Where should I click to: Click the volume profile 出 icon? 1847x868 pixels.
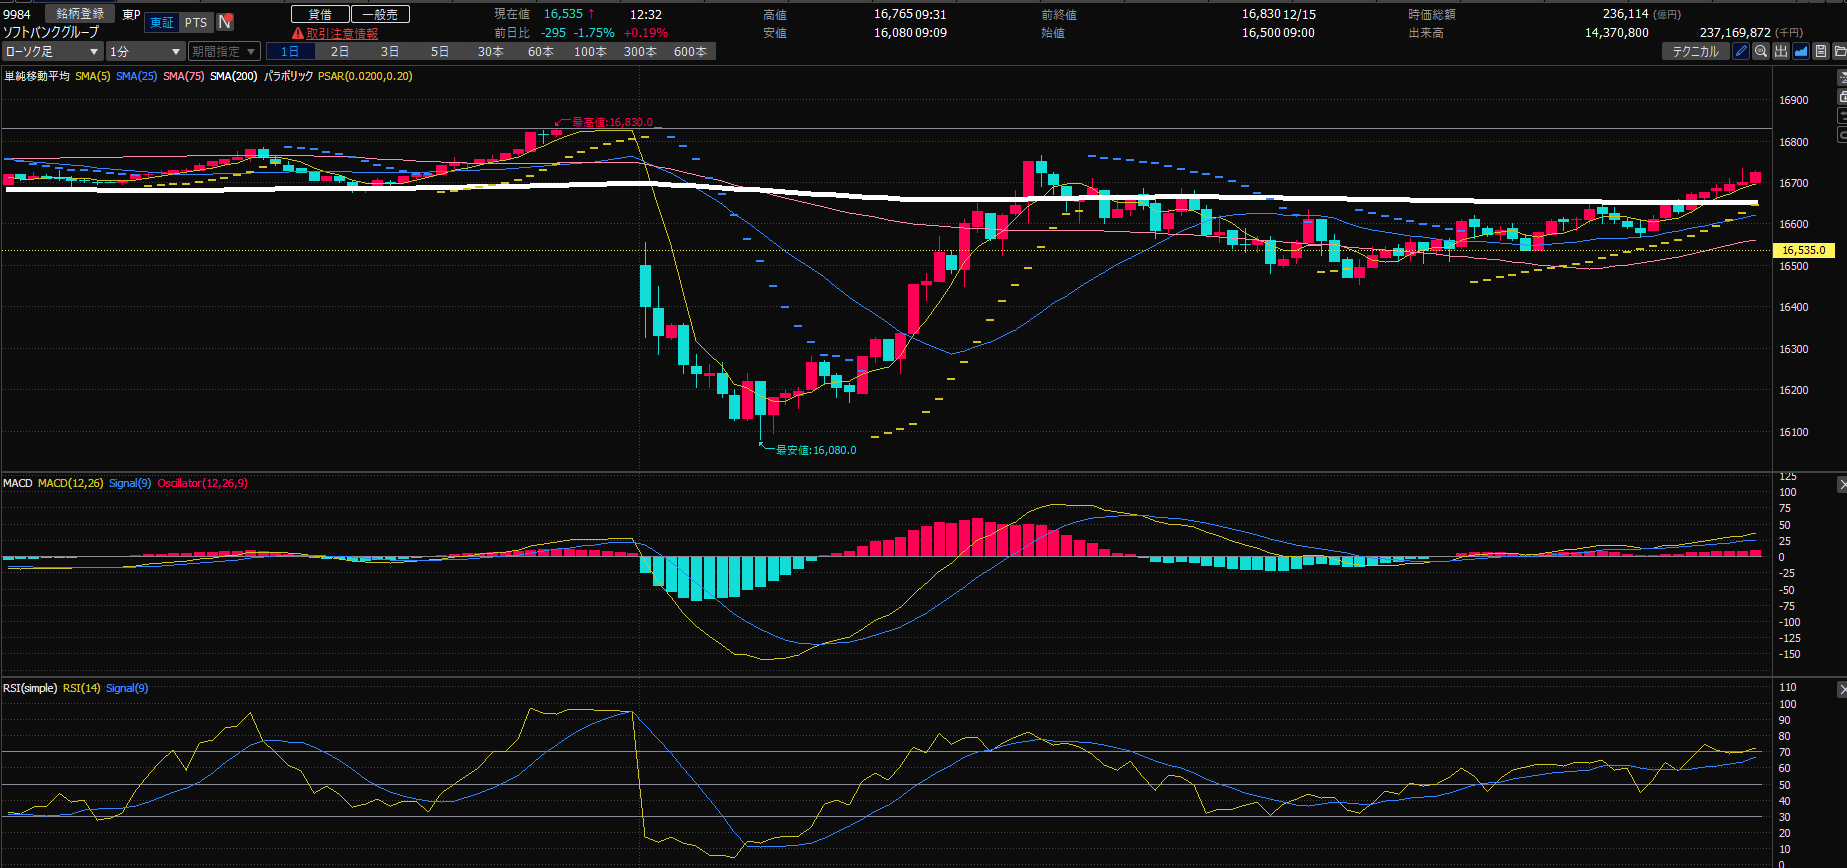(1781, 51)
